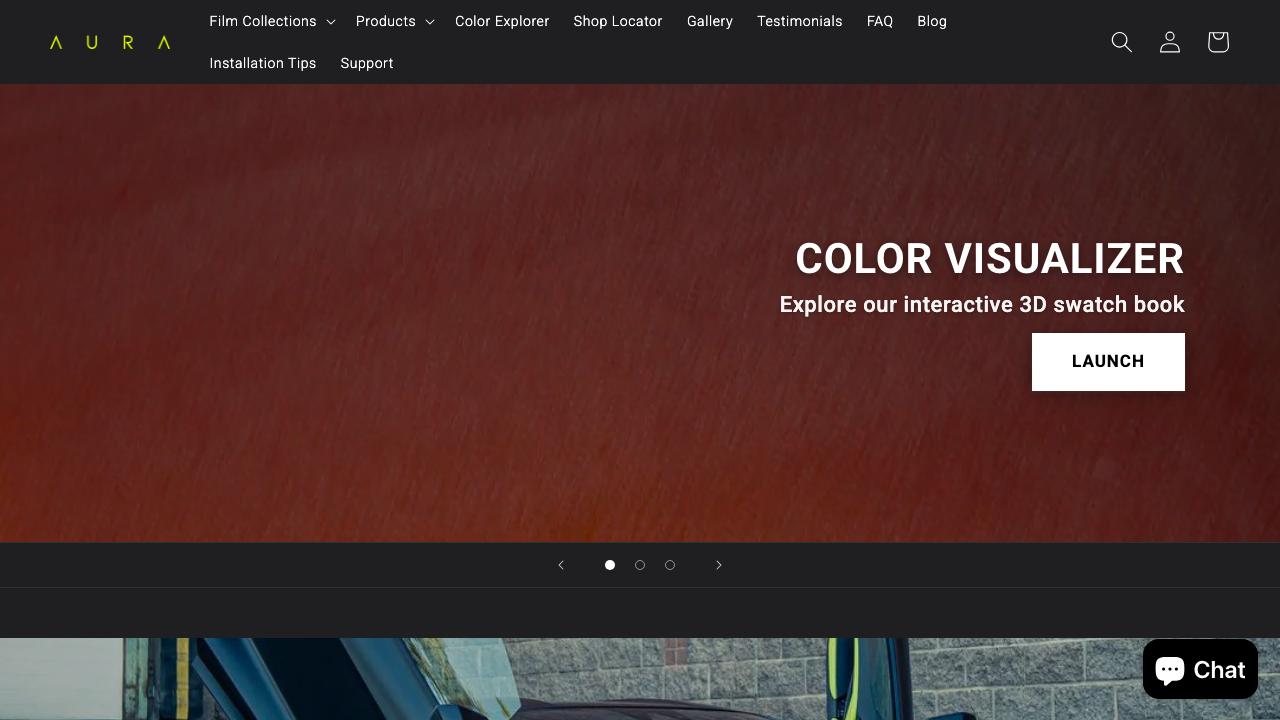Select the first slideshow dot
Screen dimensions: 1280x720
click(610, 565)
